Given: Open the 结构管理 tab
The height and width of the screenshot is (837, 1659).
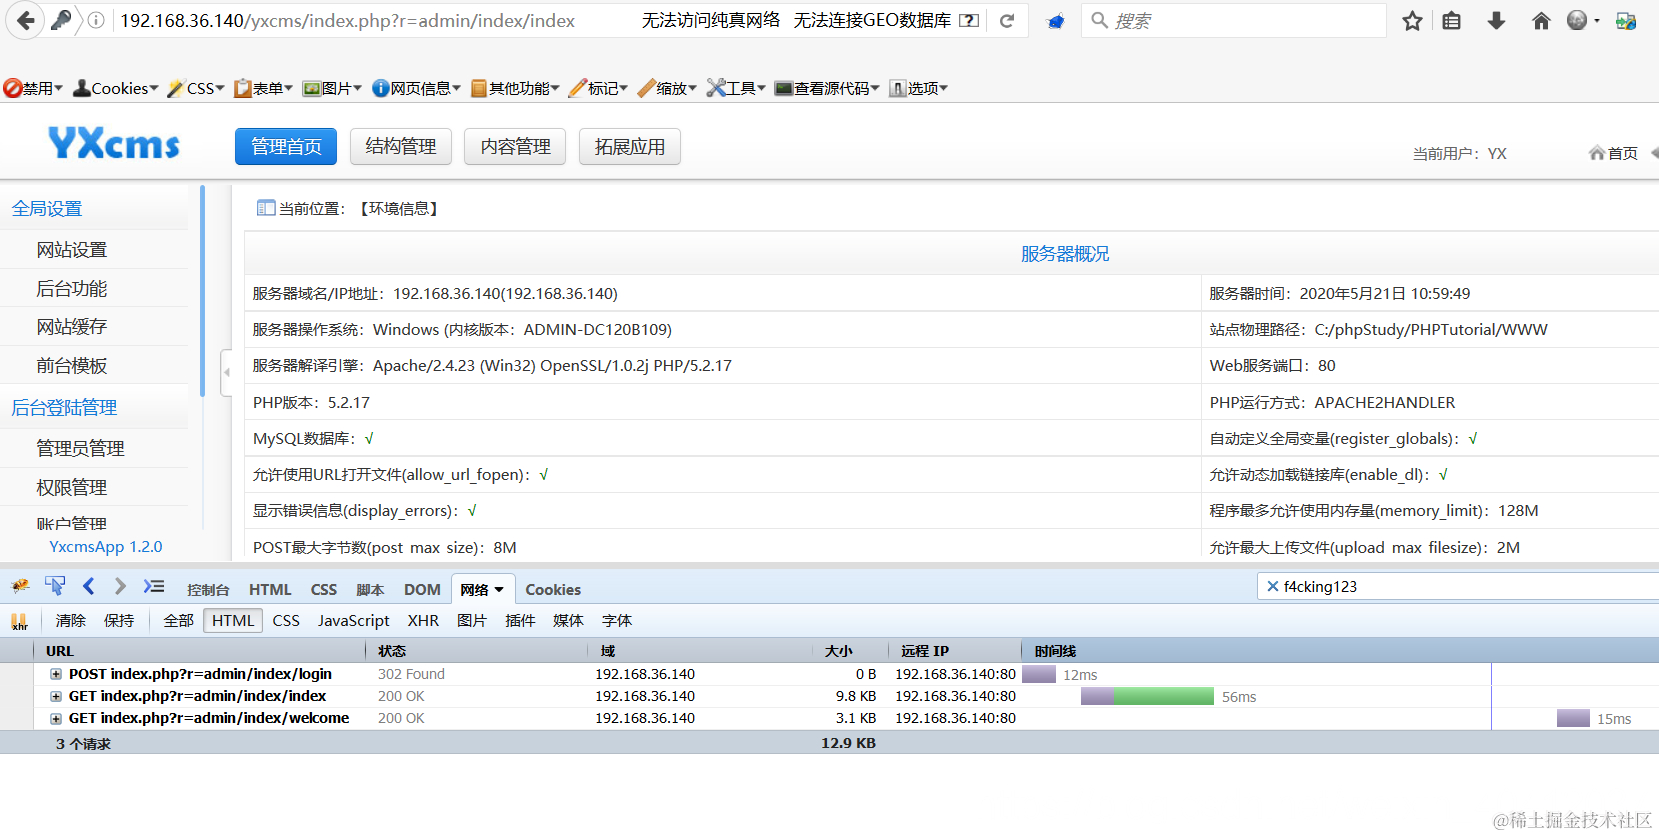Looking at the screenshot, I should click(x=401, y=147).
